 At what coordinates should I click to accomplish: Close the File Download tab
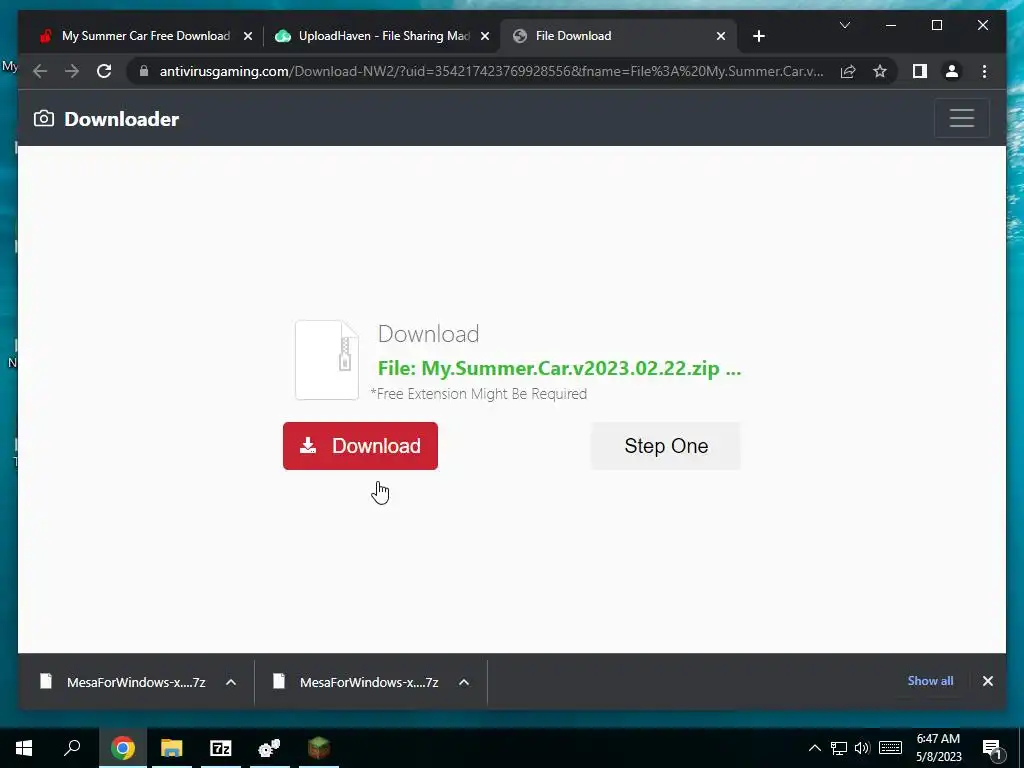coord(720,37)
